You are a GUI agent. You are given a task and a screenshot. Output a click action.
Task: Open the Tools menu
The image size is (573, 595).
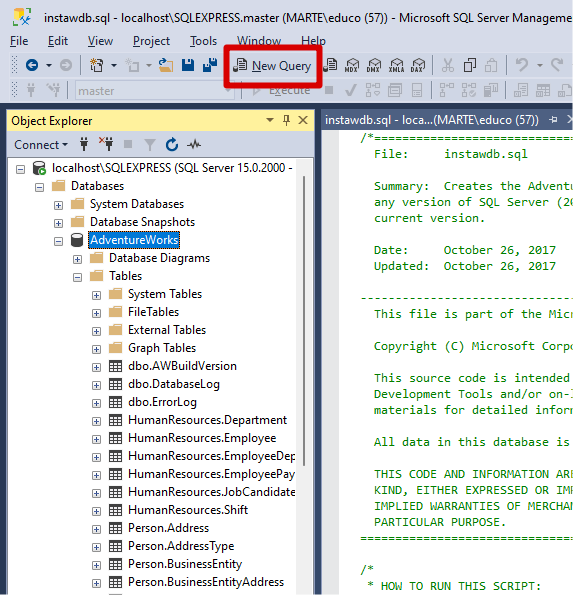(x=203, y=41)
